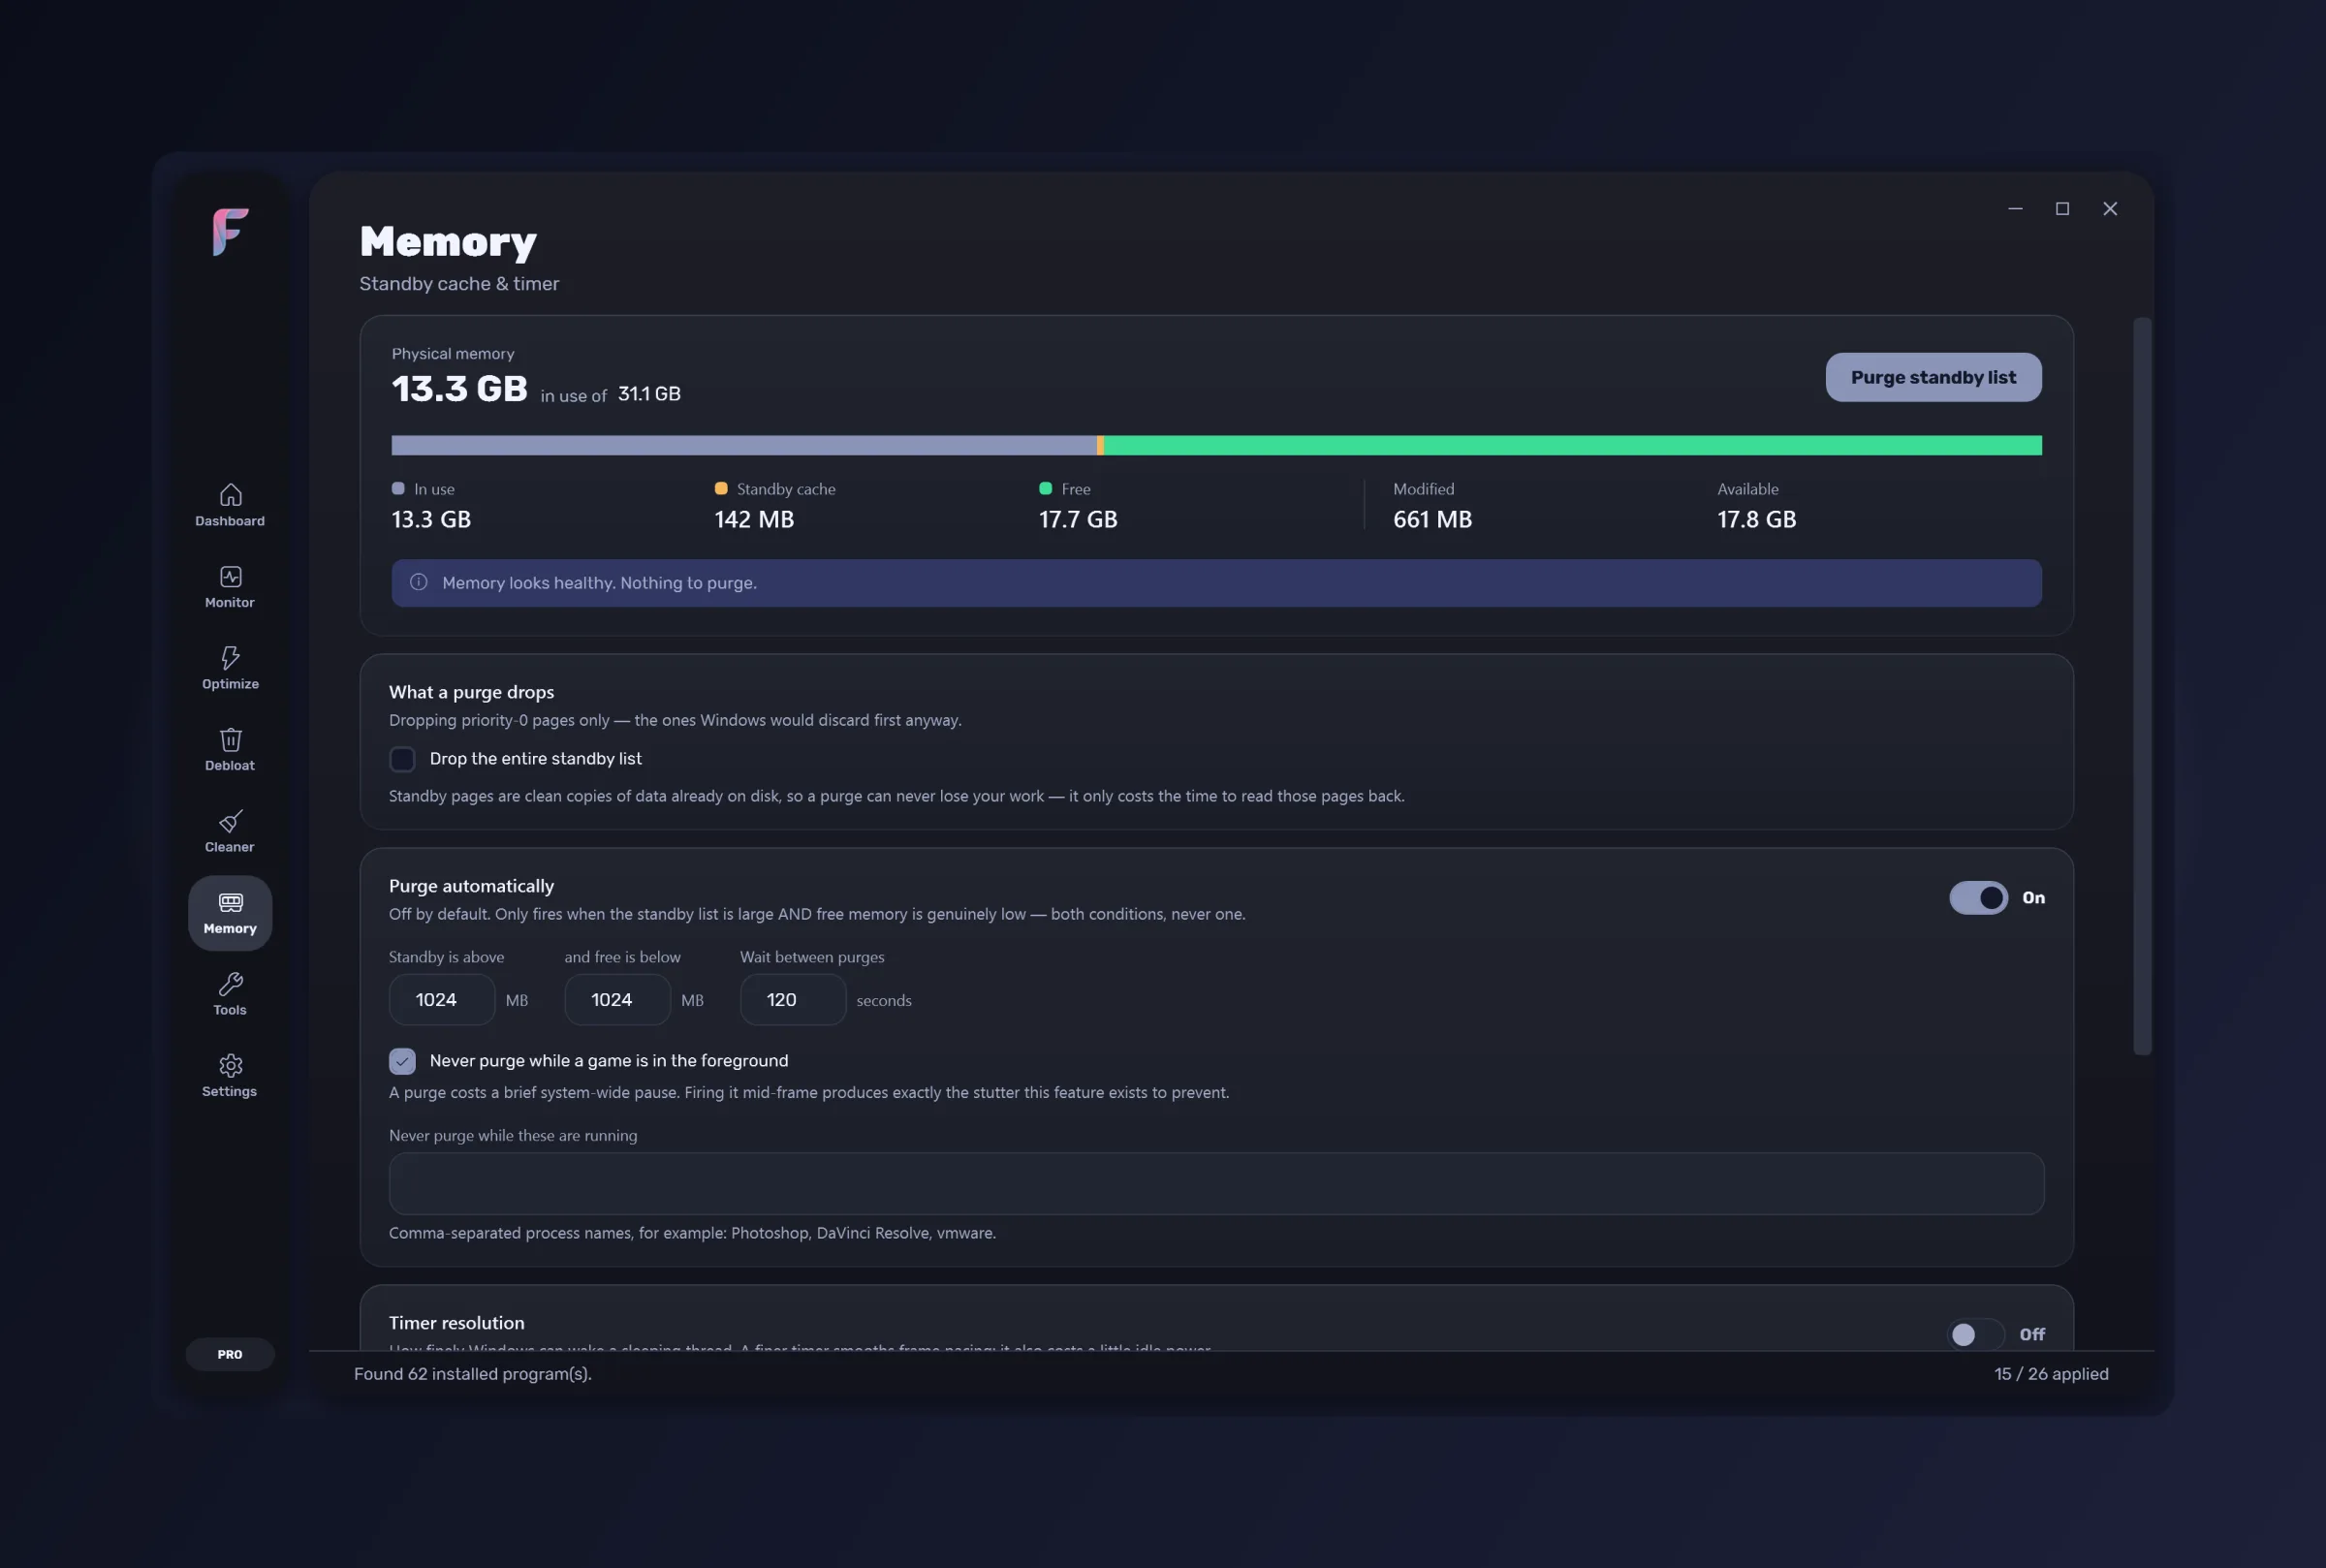
Task: Click the Purge standby list button
Action: click(1933, 378)
